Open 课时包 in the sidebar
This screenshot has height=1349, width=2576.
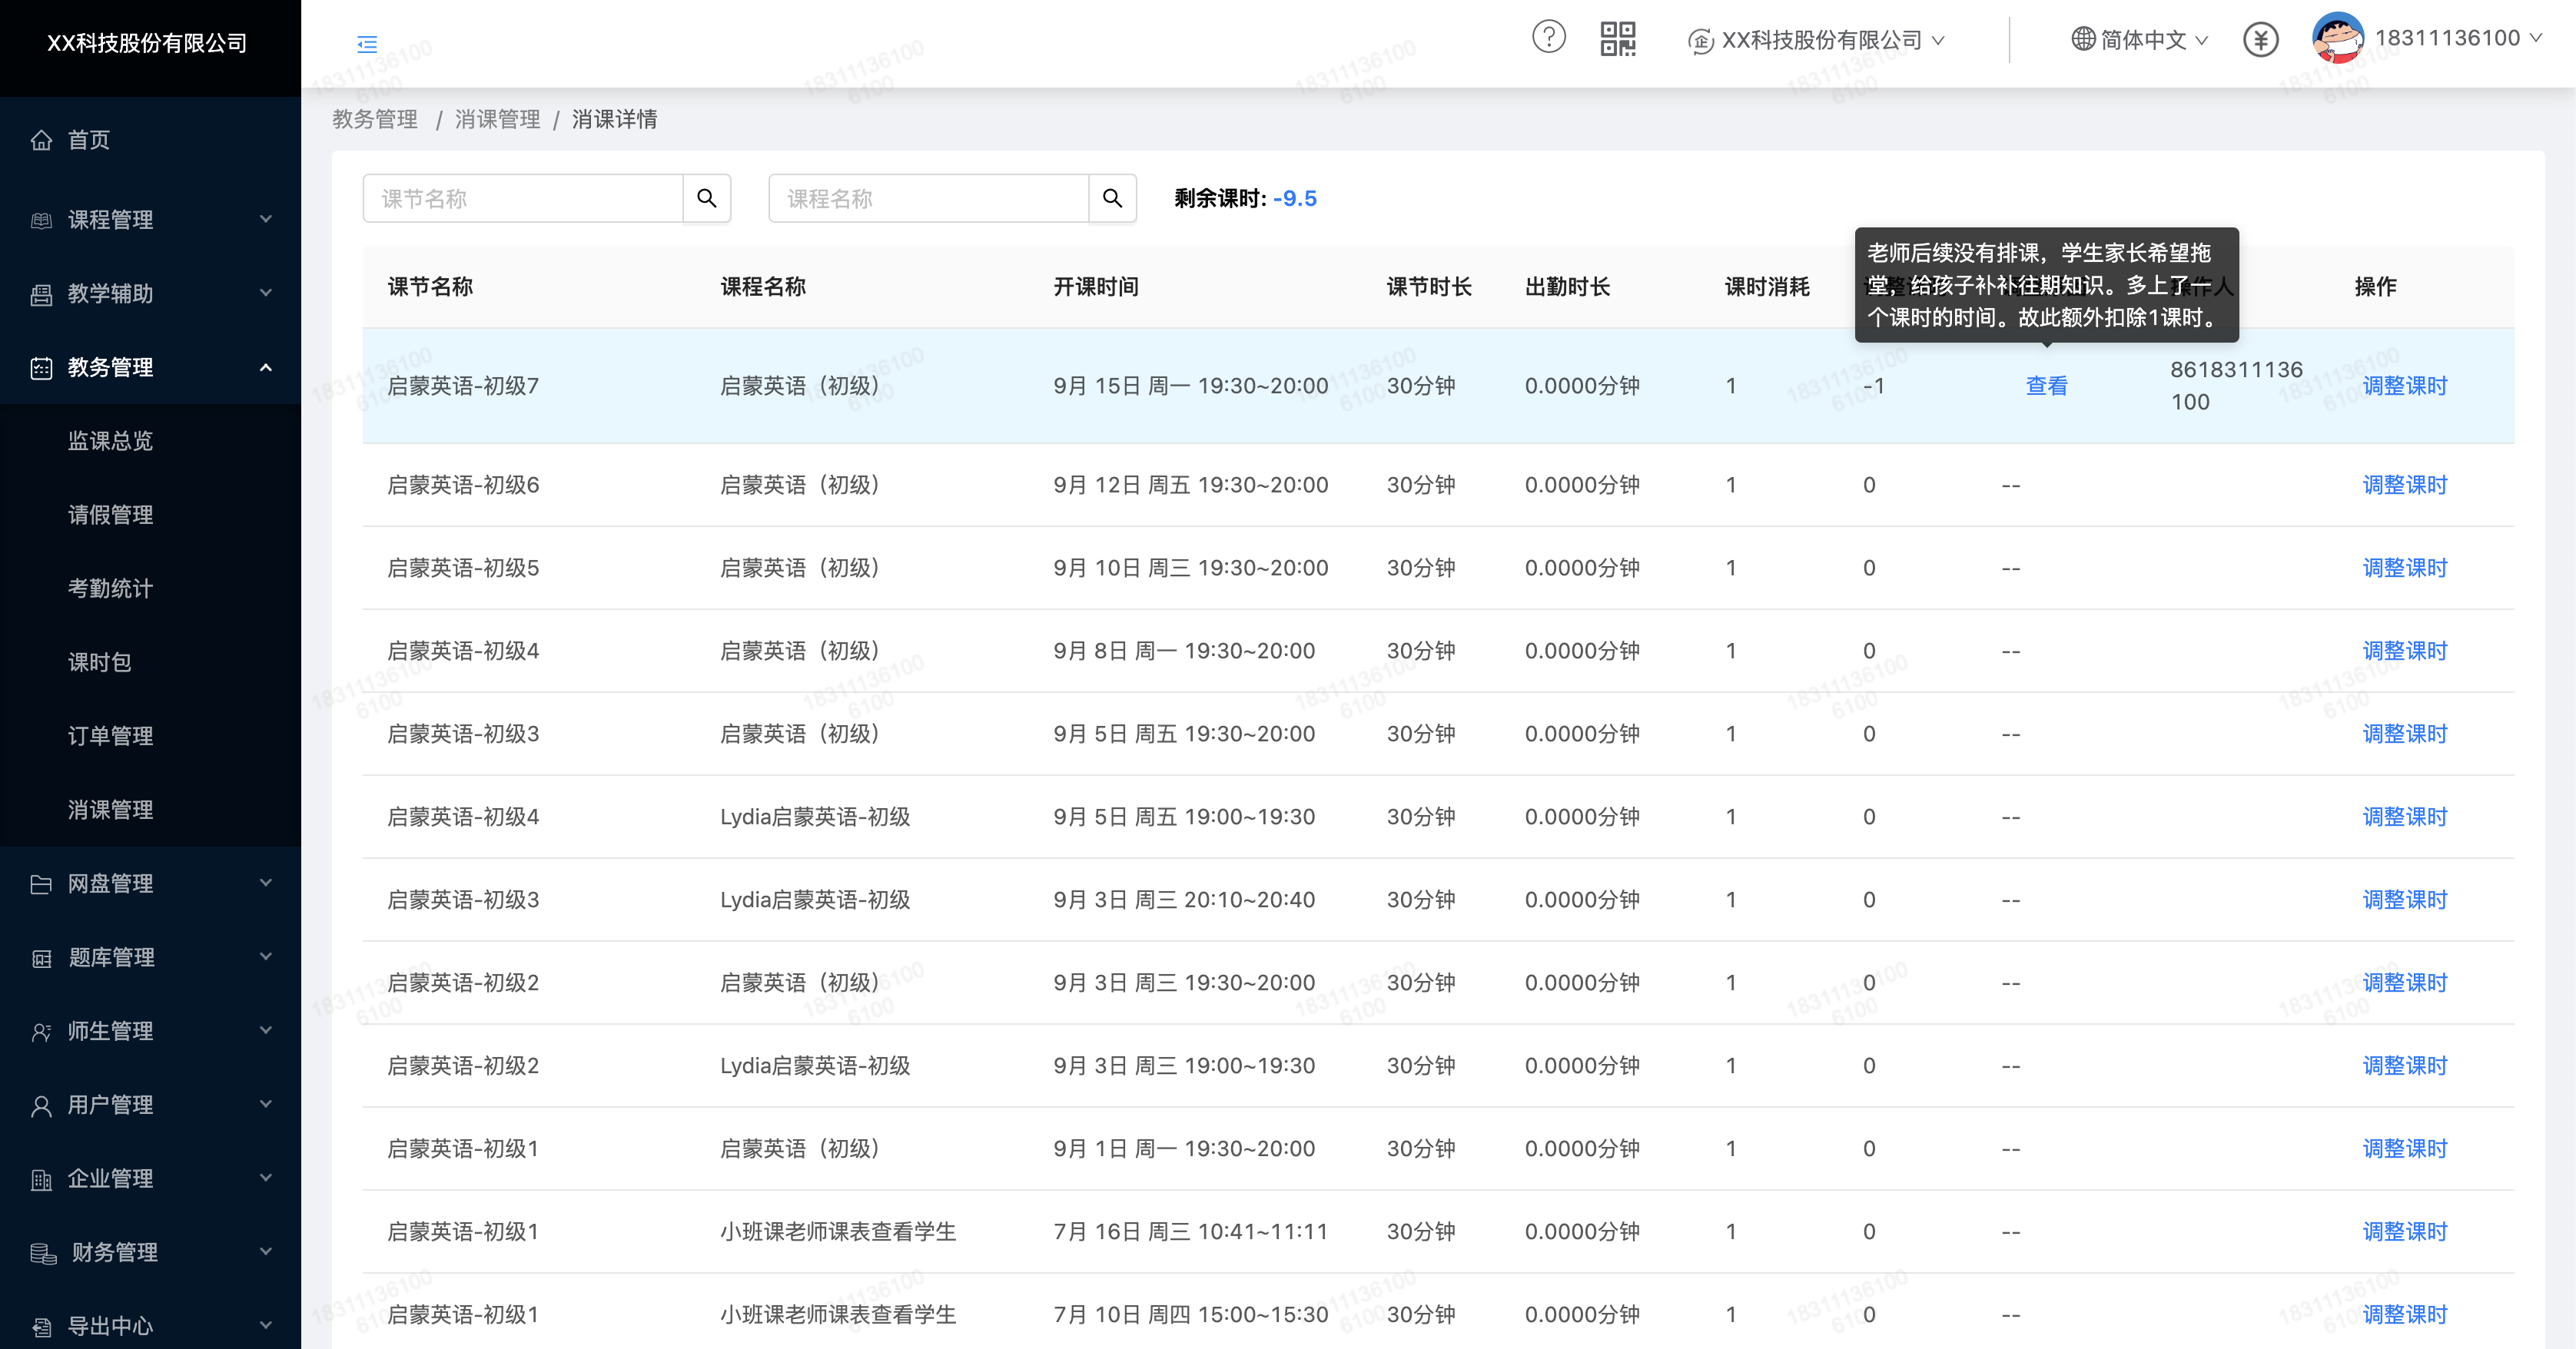click(100, 662)
